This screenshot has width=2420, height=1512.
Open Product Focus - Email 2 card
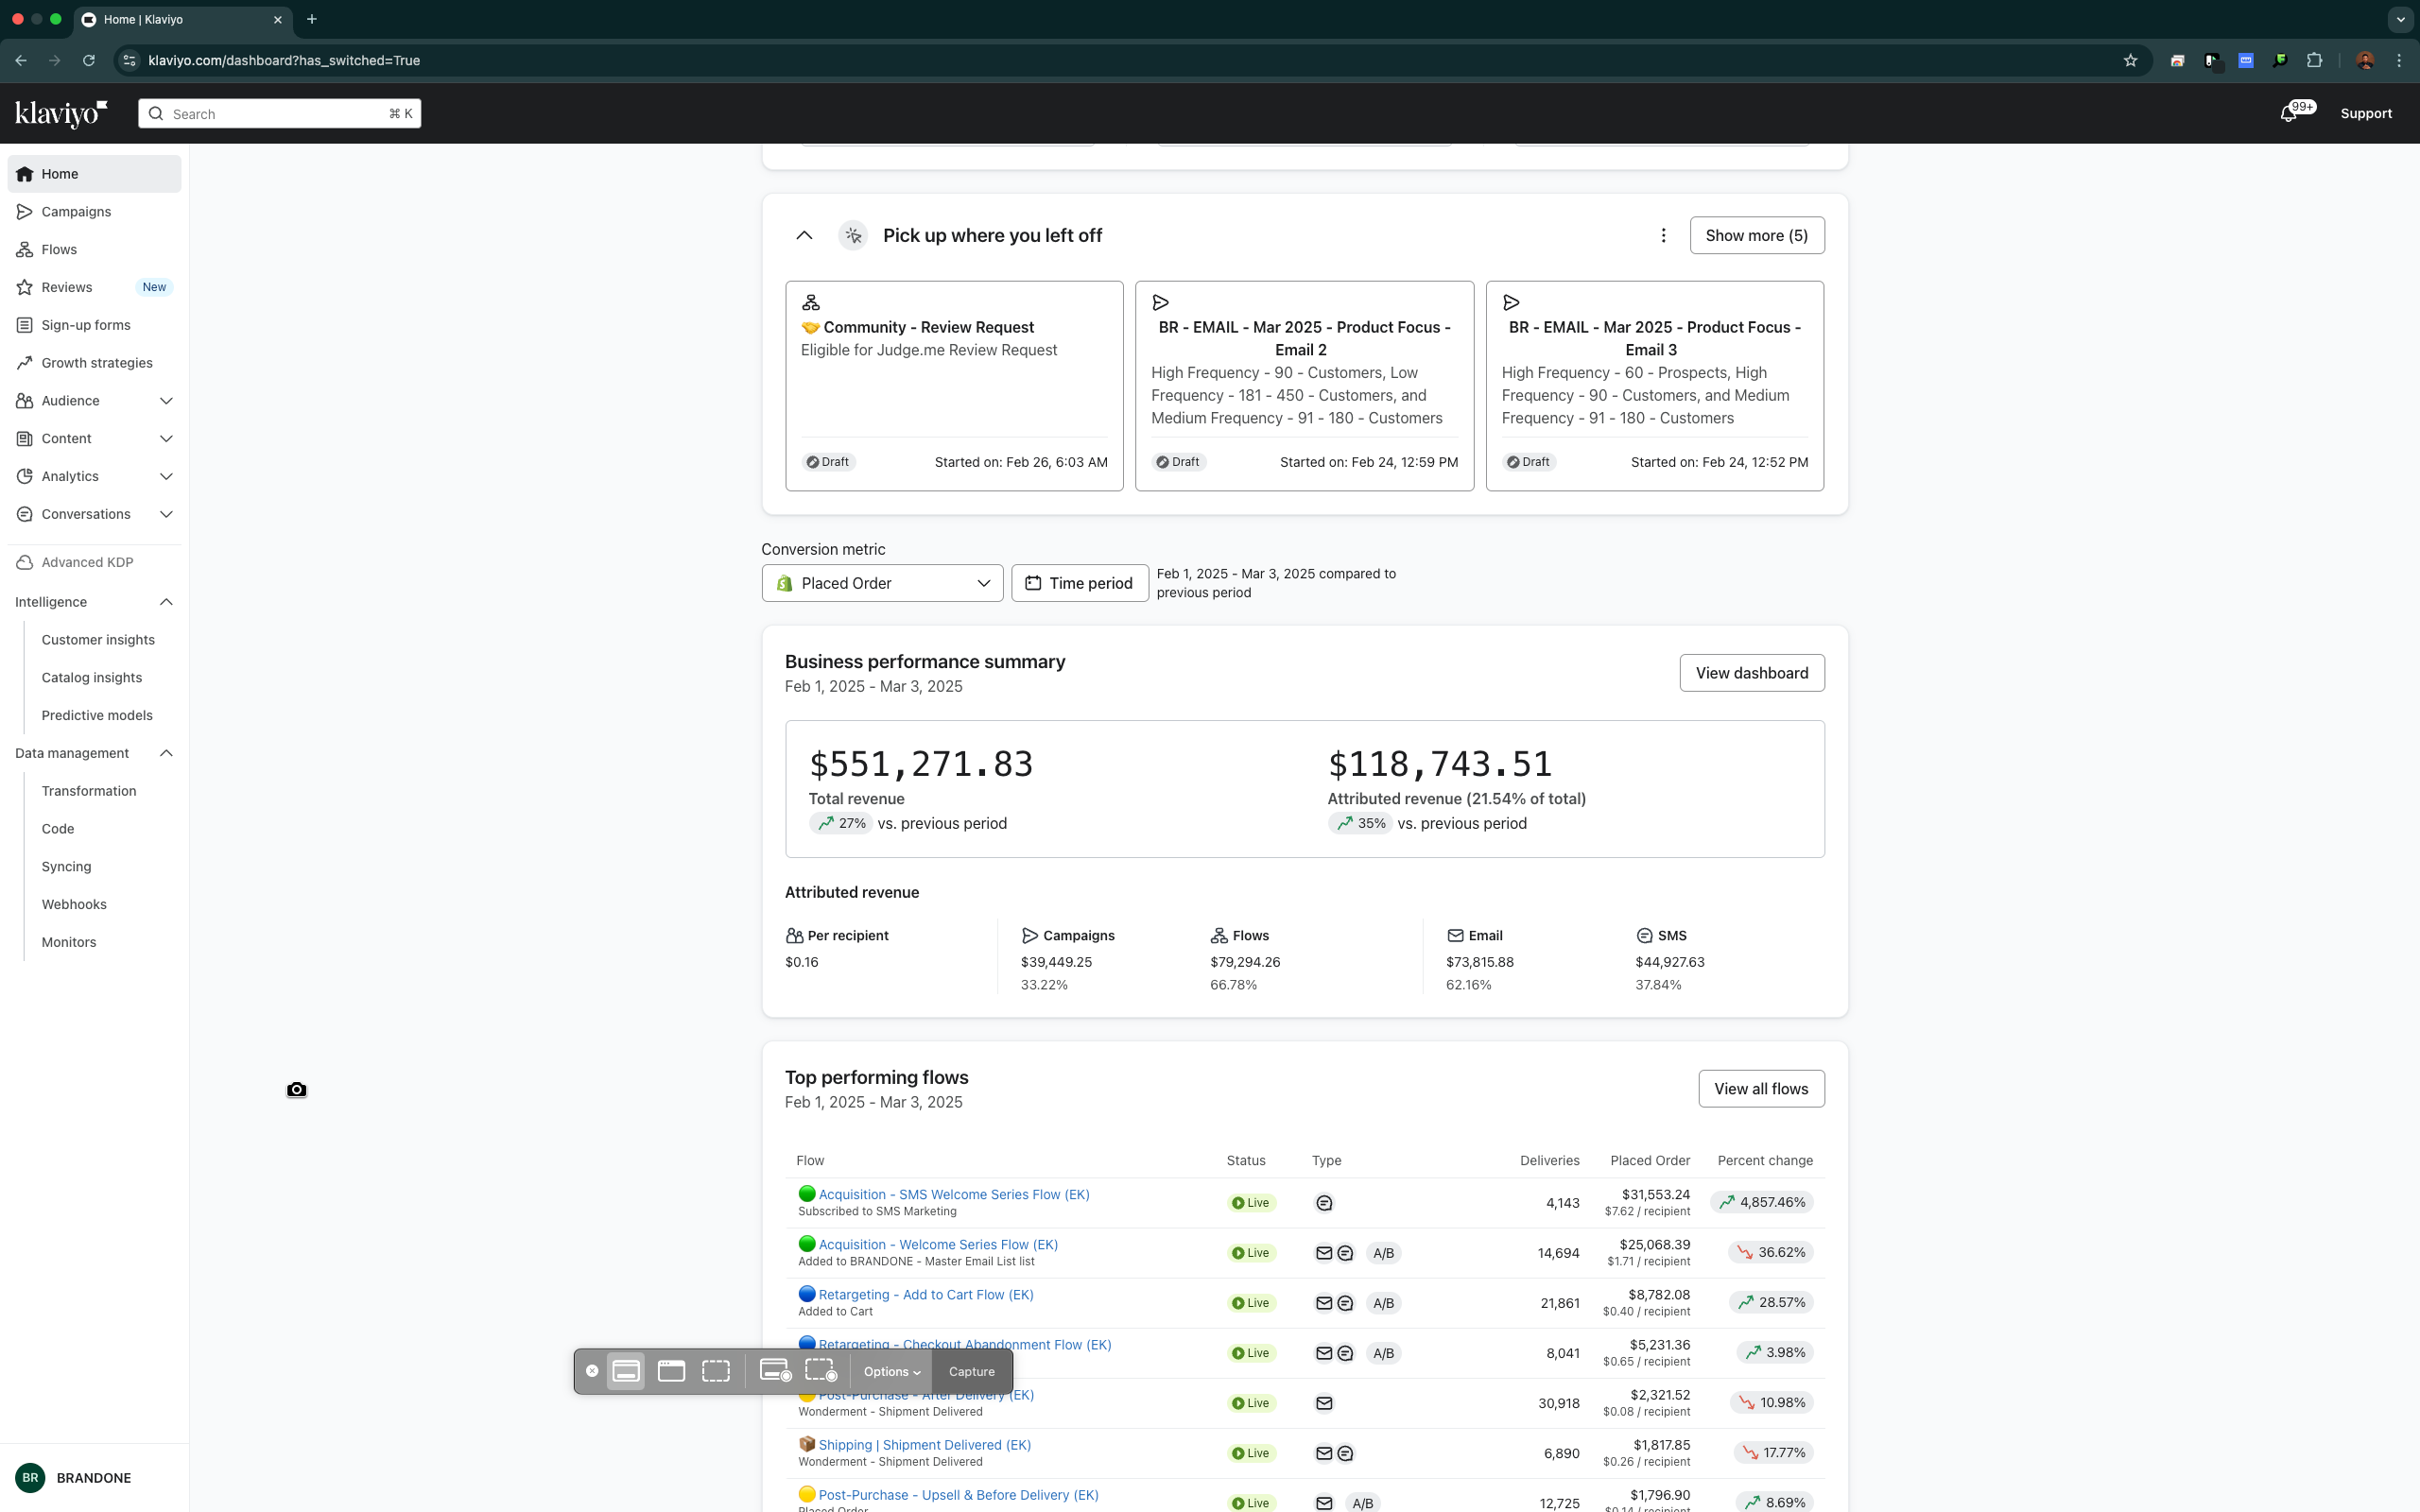tap(1304, 386)
